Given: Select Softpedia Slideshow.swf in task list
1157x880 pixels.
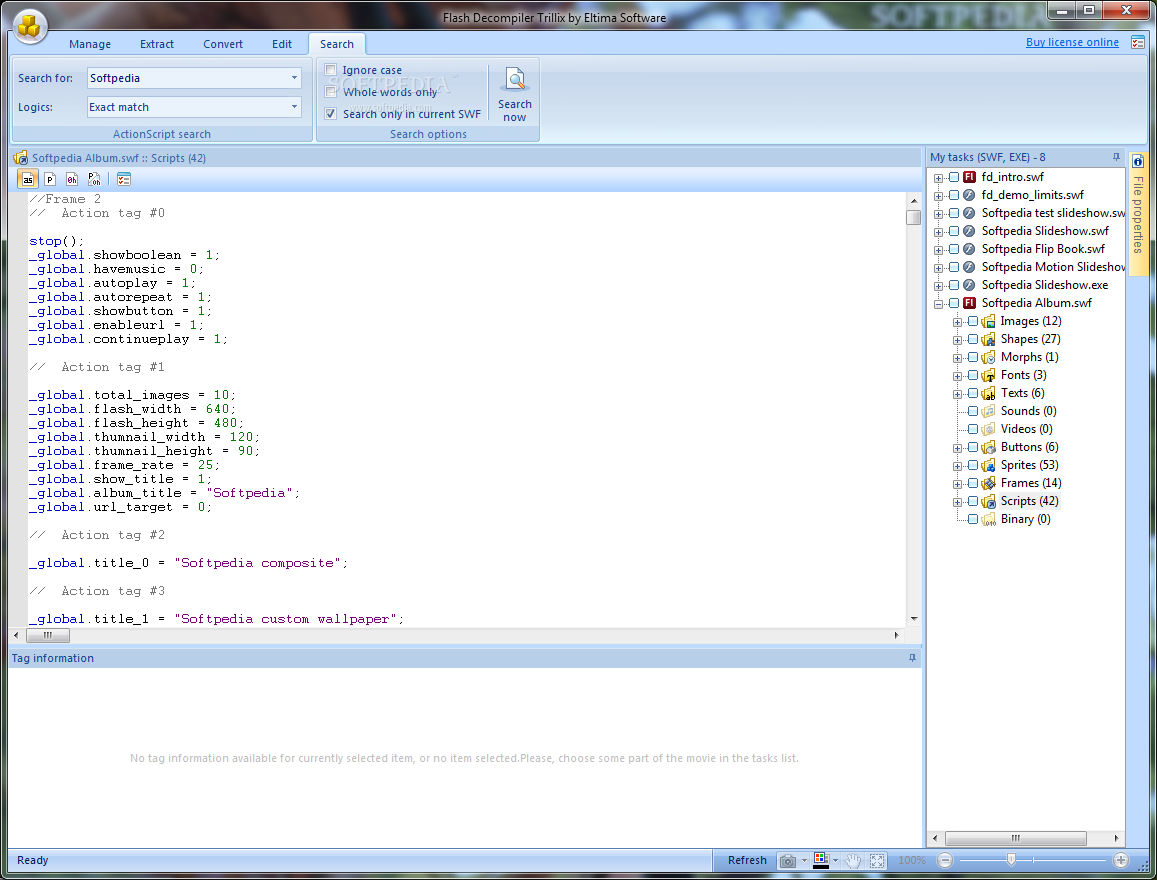Looking at the screenshot, I should point(1044,231).
